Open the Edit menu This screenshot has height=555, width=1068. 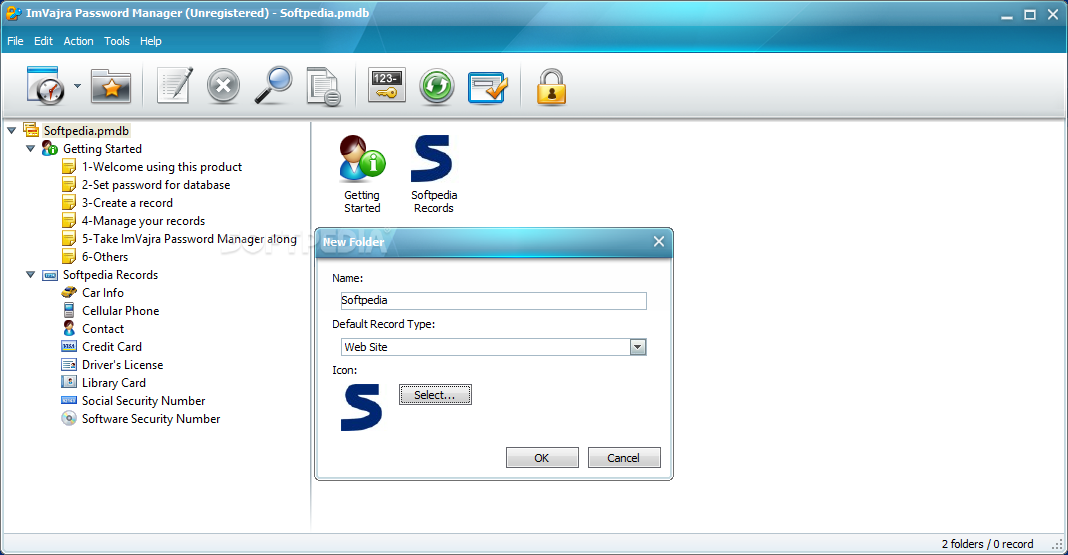tap(43, 41)
